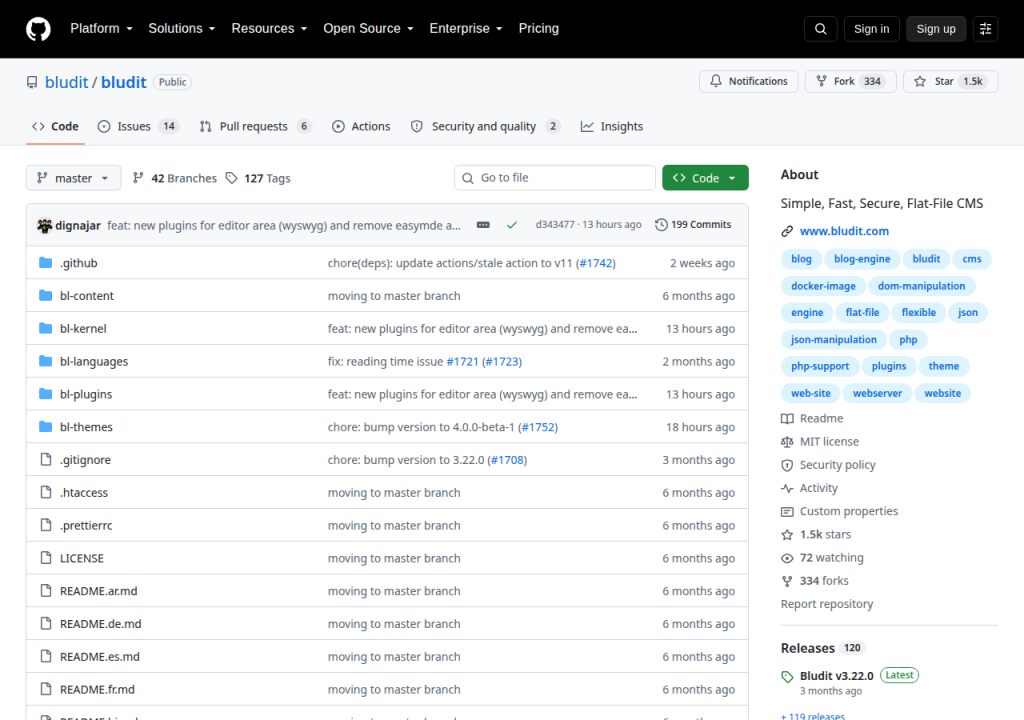Click the fork icon in Fork button

[x=822, y=81]
